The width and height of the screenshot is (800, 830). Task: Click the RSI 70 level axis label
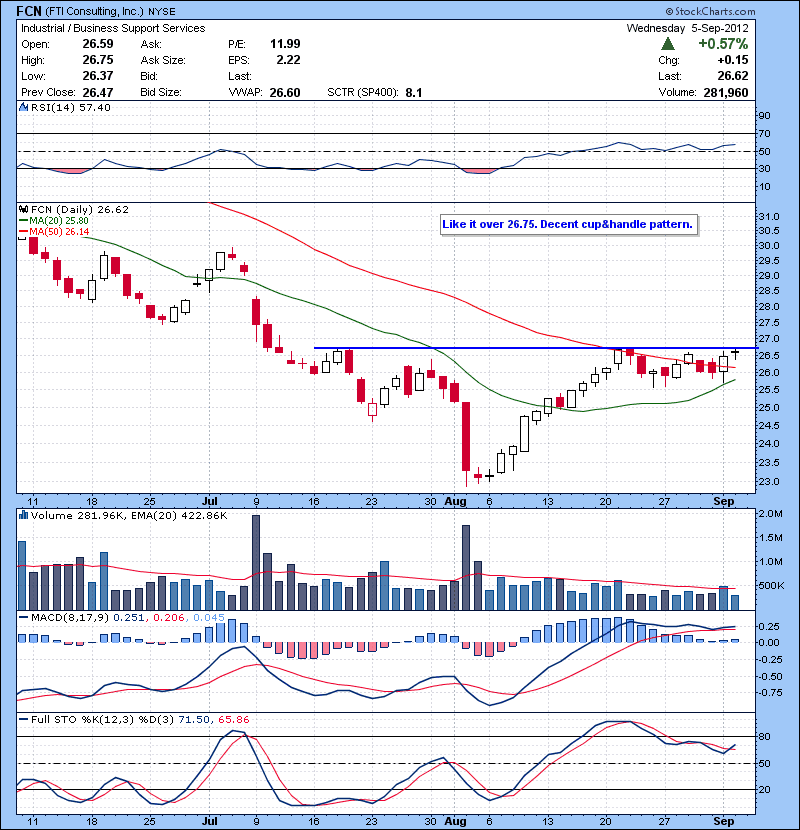(765, 133)
